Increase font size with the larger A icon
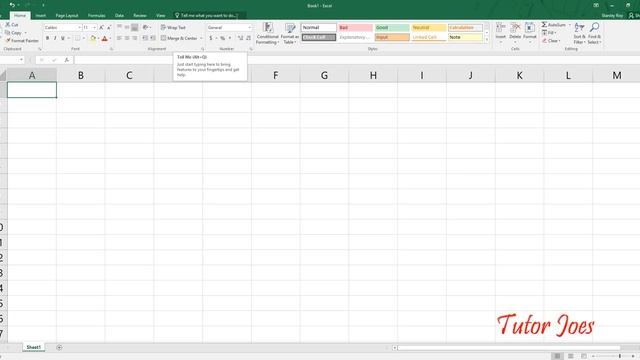Image resolution: width=640 pixels, height=360 pixels. click(x=101, y=27)
